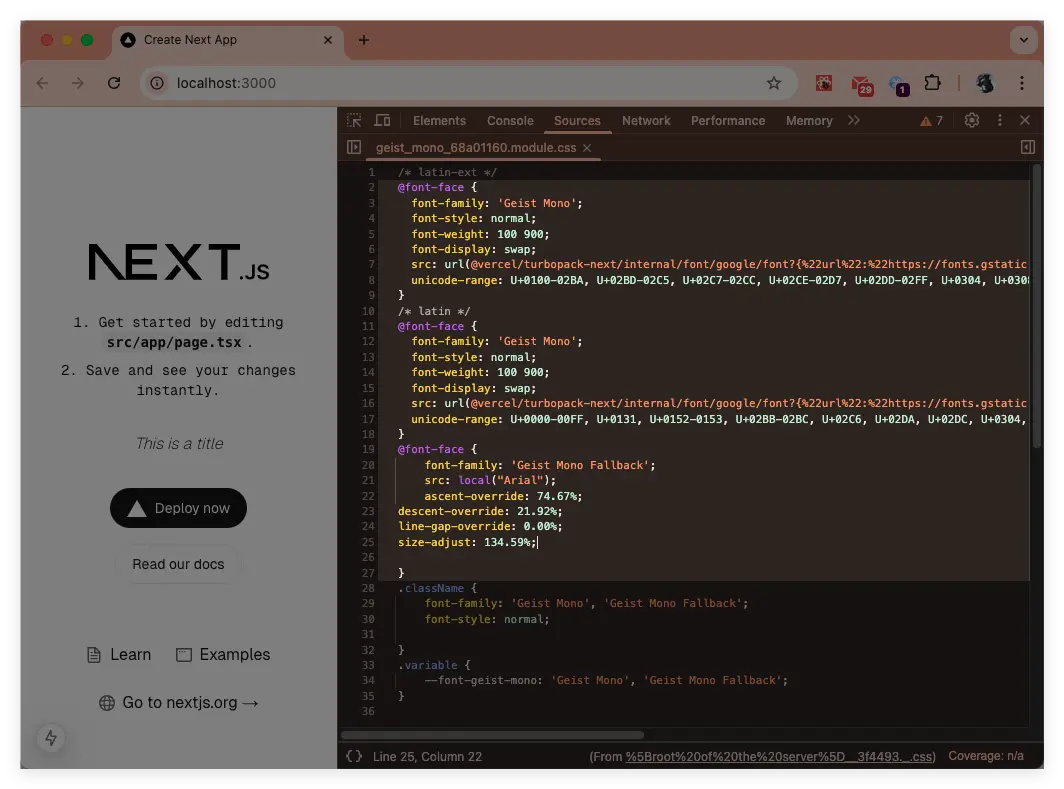View site information icon in address bar

point(157,83)
